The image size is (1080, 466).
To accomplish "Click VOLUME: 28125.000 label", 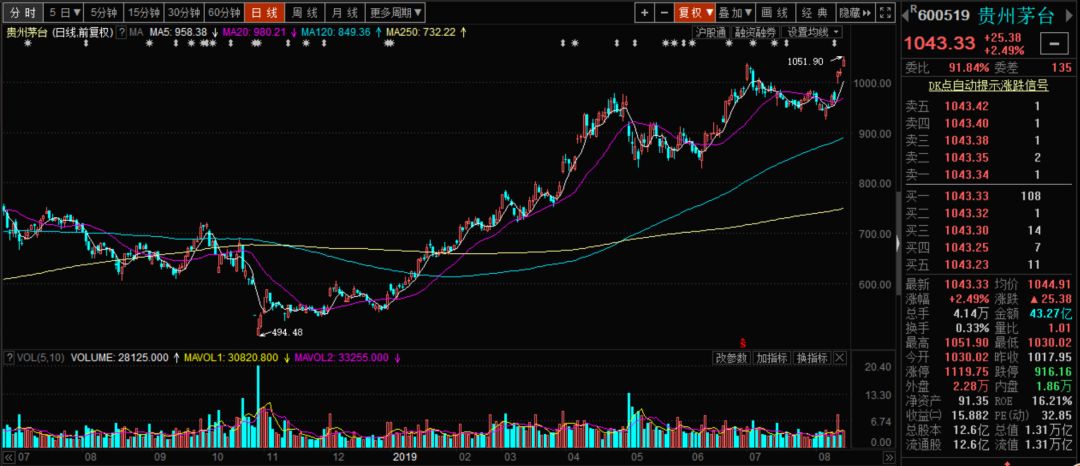I will pyautogui.click(x=120, y=358).
